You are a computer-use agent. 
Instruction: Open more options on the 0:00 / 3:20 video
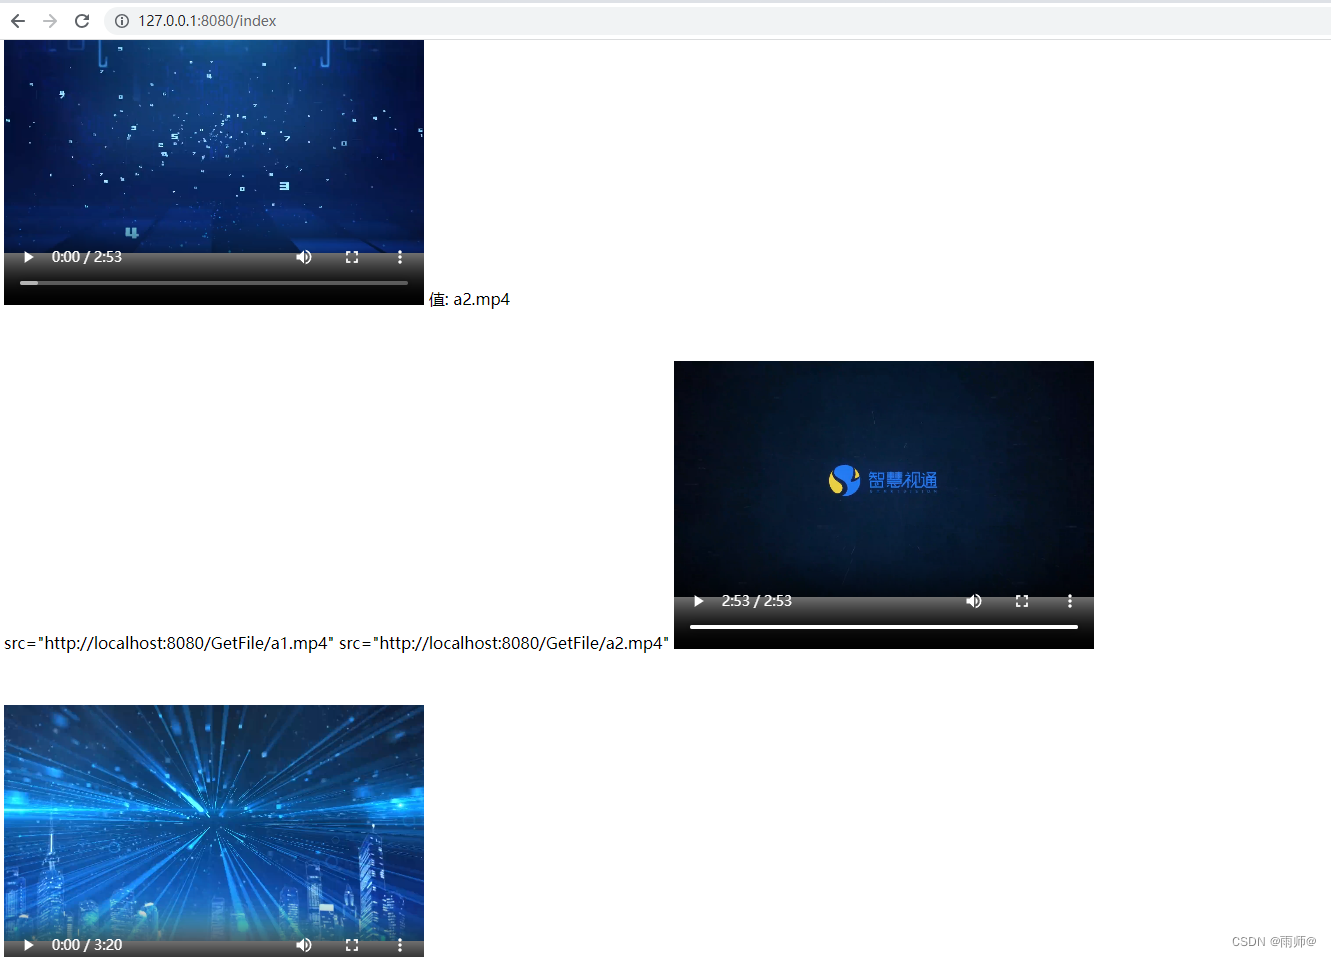click(400, 945)
